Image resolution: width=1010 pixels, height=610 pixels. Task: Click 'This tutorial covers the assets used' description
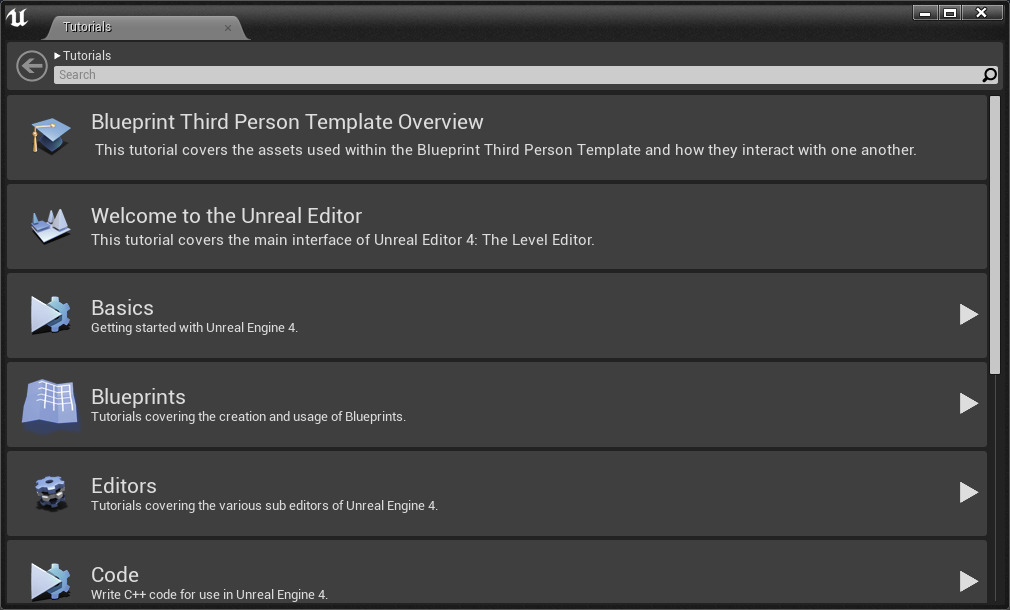pyautogui.click(x=506, y=149)
